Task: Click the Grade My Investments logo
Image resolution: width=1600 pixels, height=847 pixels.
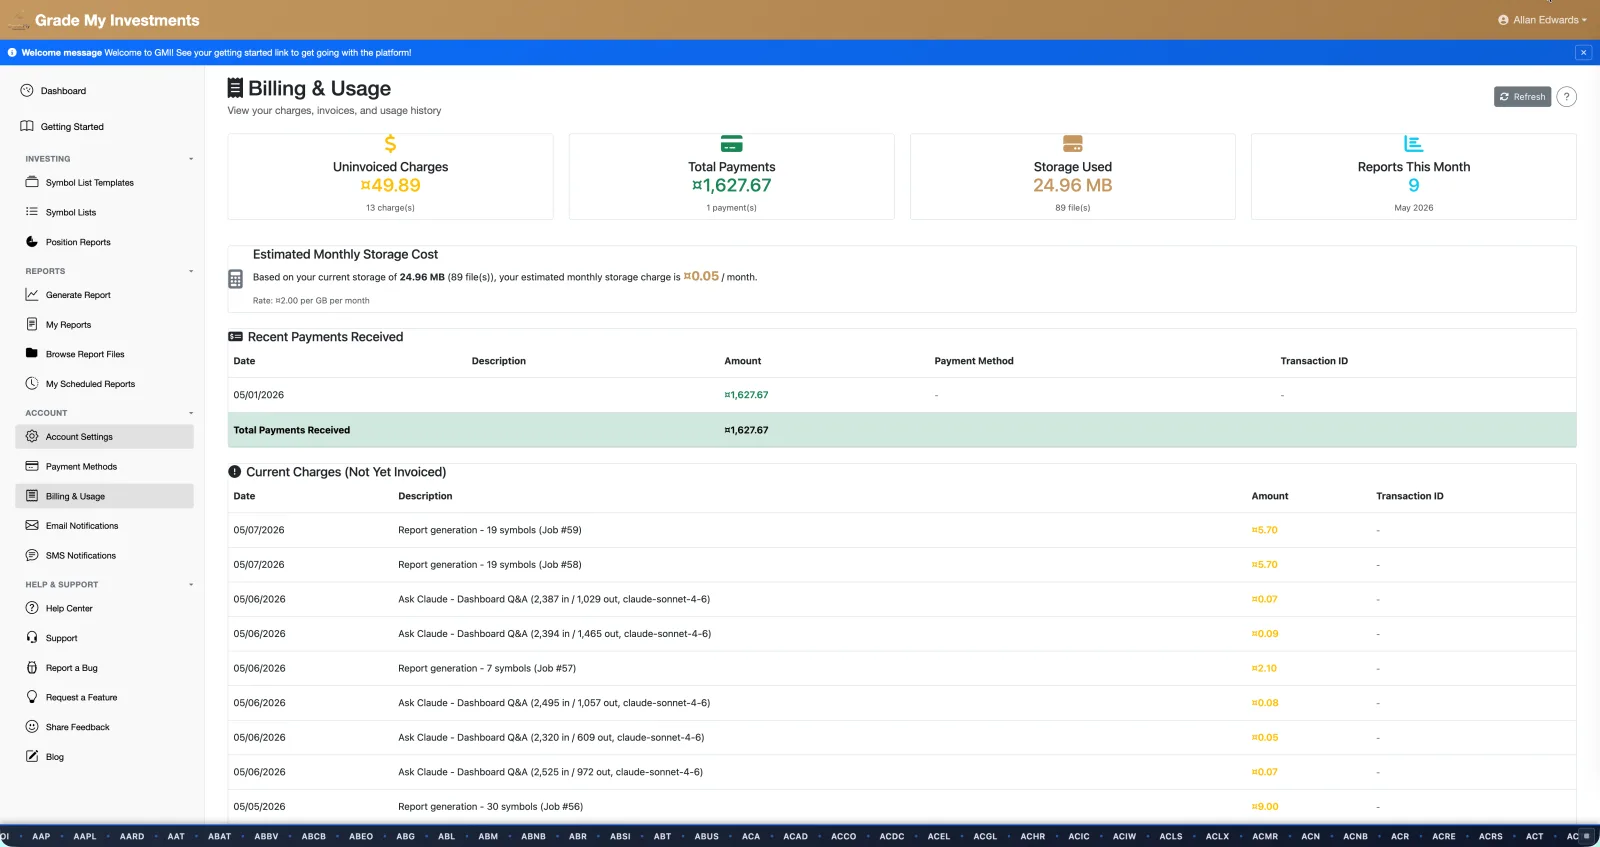Action: pyautogui.click(x=104, y=20)
